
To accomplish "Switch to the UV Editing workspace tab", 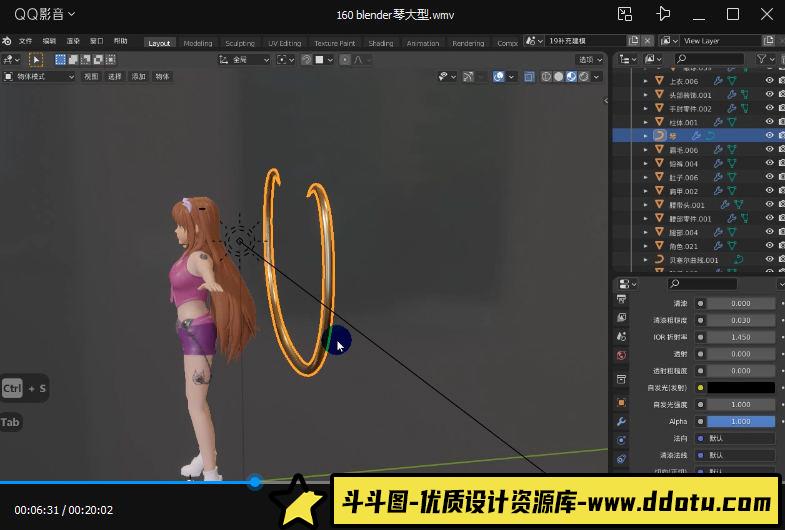I will (x=284, y=43).
